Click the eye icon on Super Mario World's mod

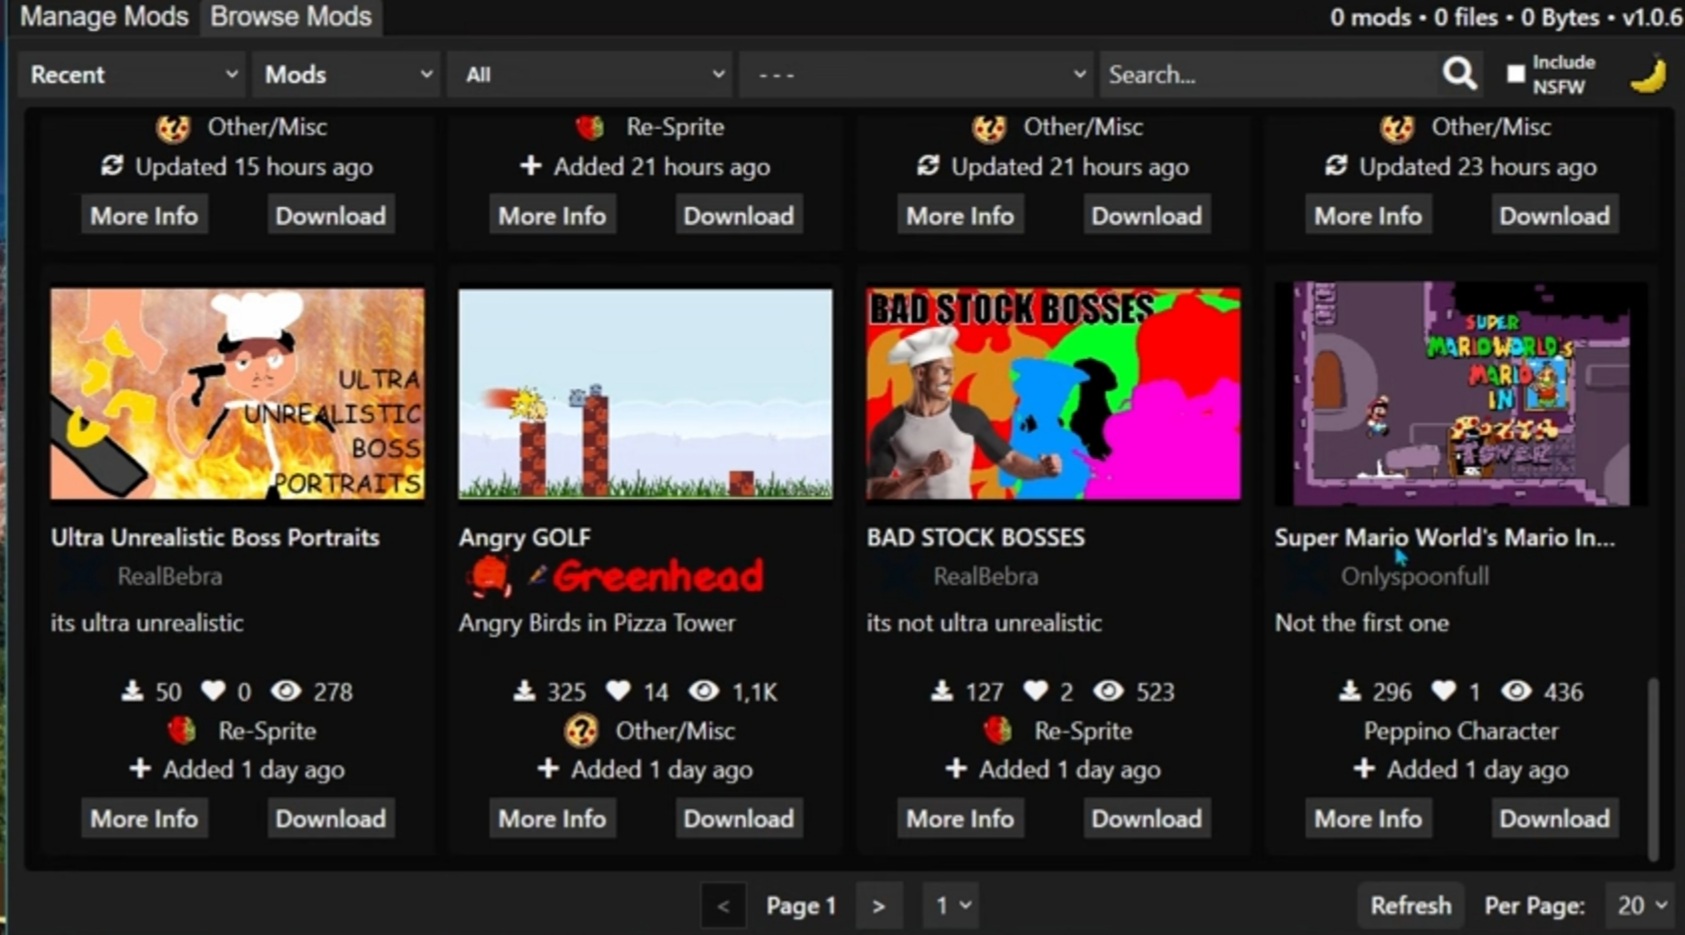1516,691
